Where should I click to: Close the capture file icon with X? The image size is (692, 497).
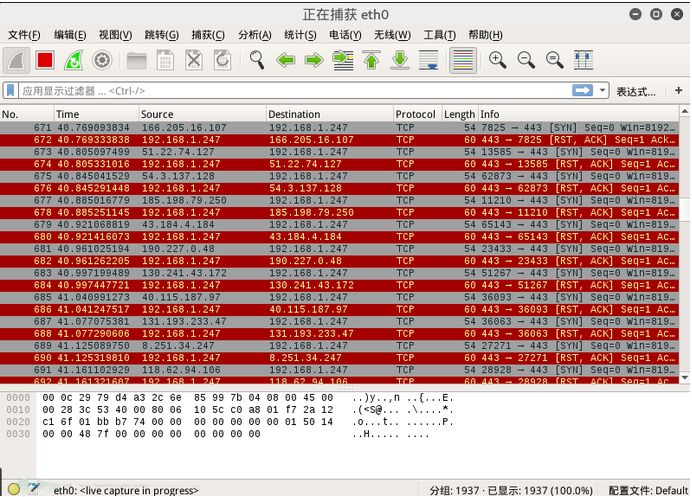[194, 60]
